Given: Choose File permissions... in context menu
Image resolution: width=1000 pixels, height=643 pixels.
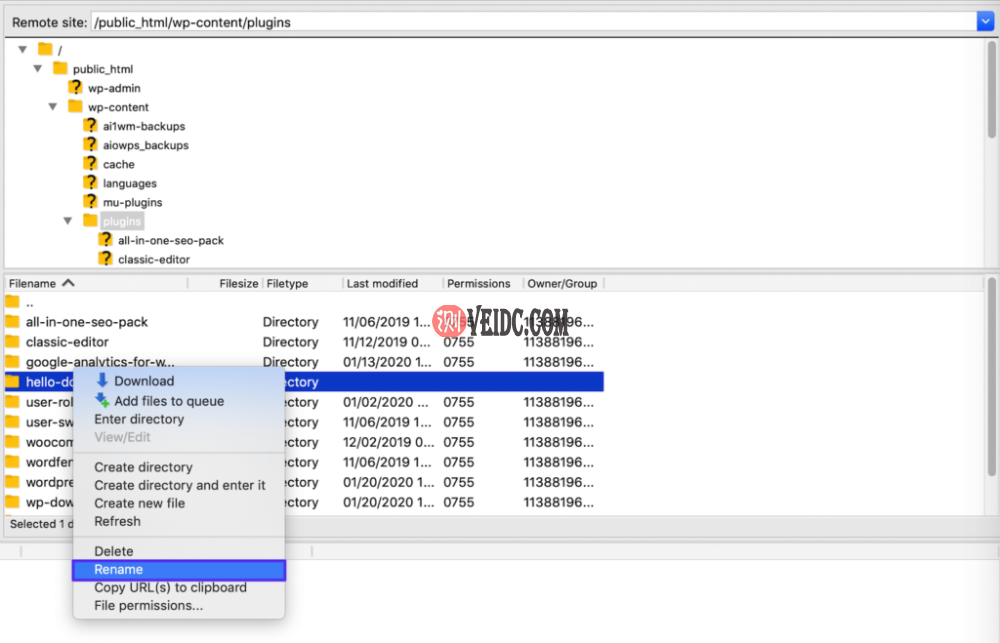Looking at the screenshot, I should point(148,606).
